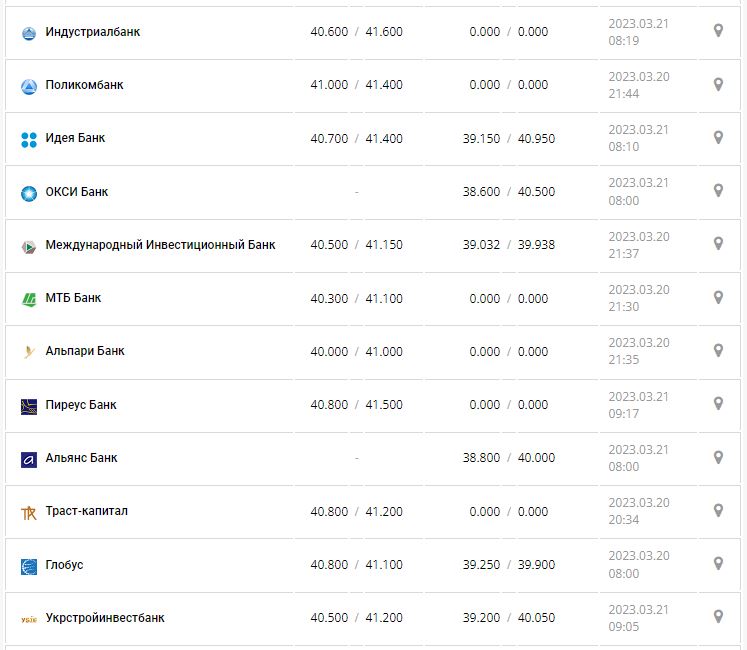
Task: Click the МТБ Банк green logo
Action: pos(28,299)
